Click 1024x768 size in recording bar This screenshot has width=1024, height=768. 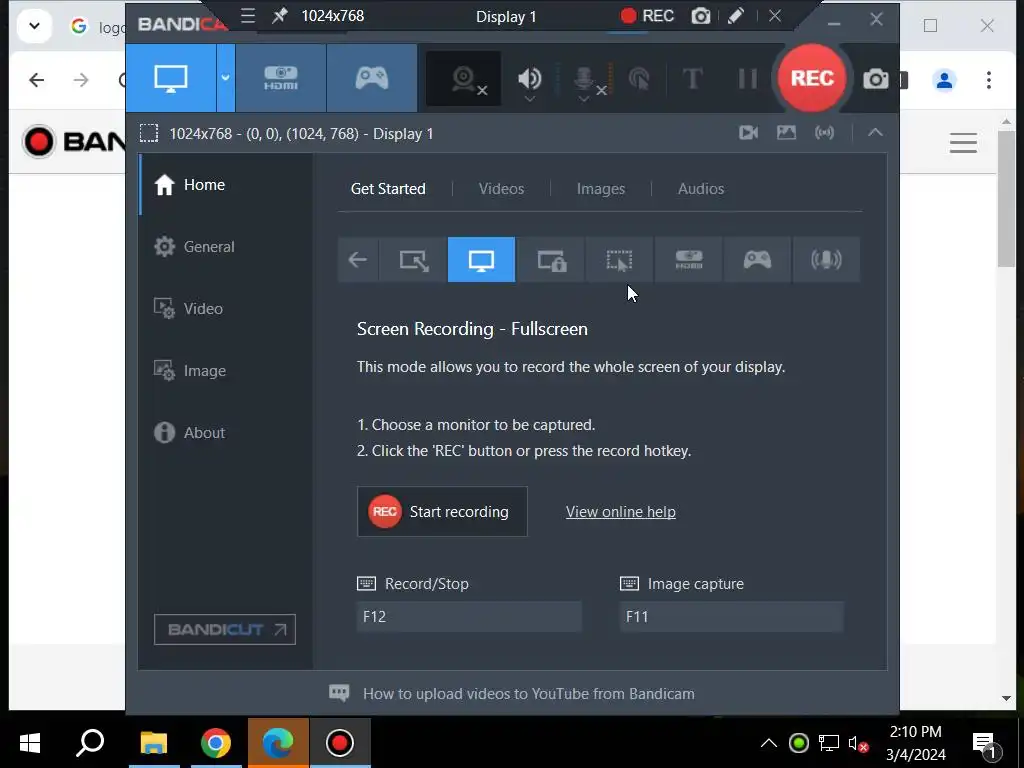[332, 16]
